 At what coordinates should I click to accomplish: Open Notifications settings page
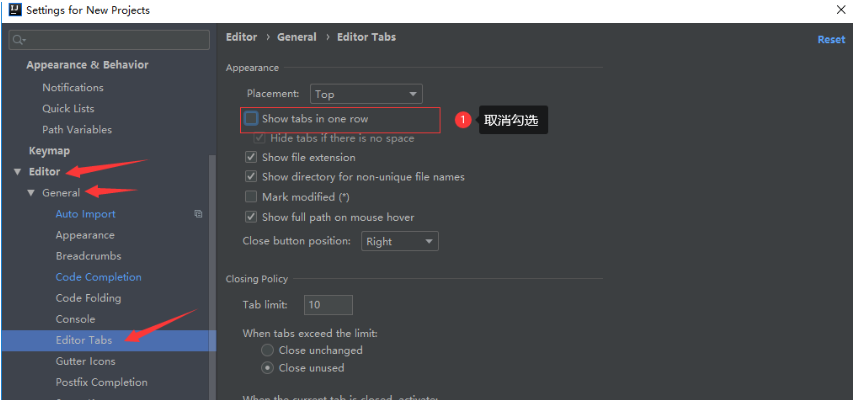[x=73, y=87]
